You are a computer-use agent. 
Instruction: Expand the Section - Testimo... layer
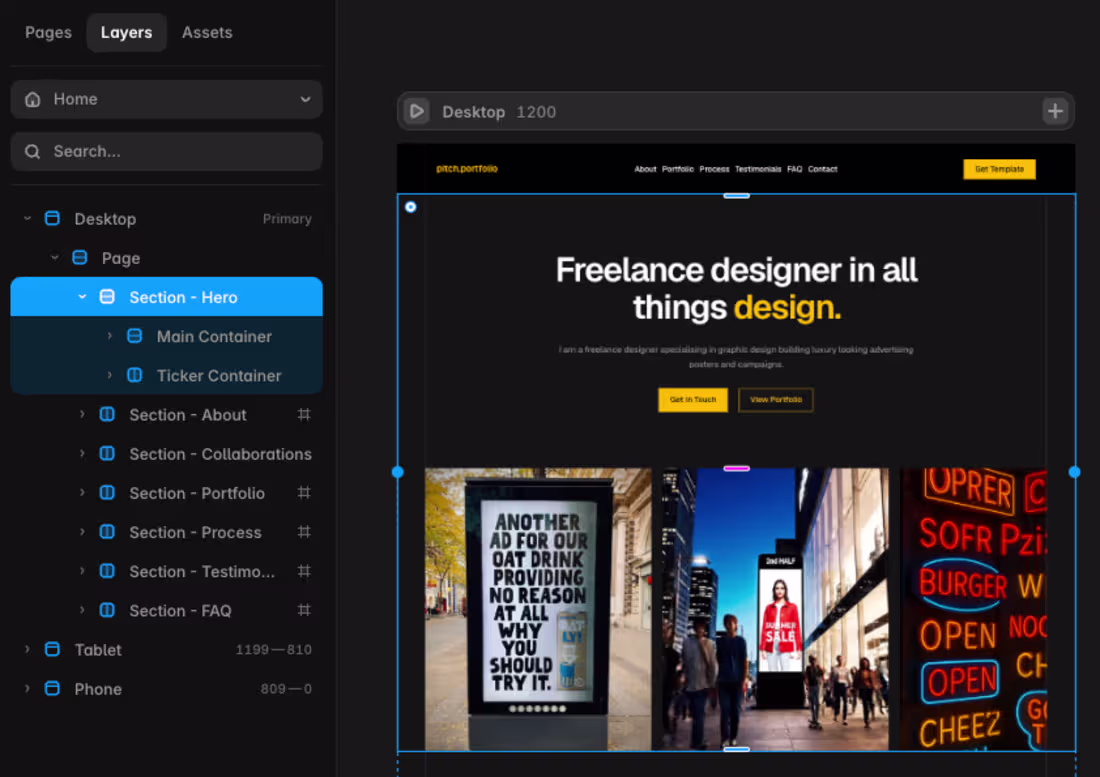tap(82, 572)
